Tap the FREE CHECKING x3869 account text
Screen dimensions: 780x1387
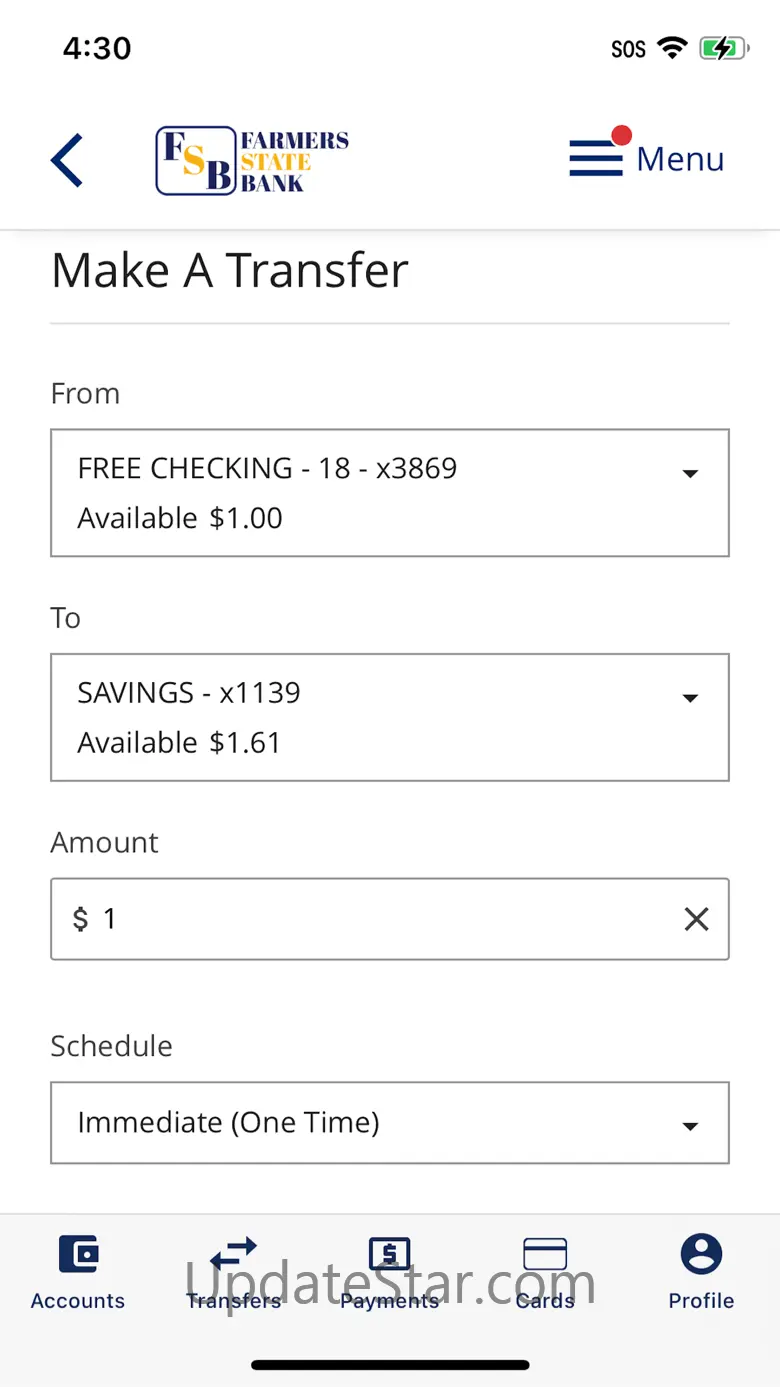pyautogui.click(x=267, y=468)
